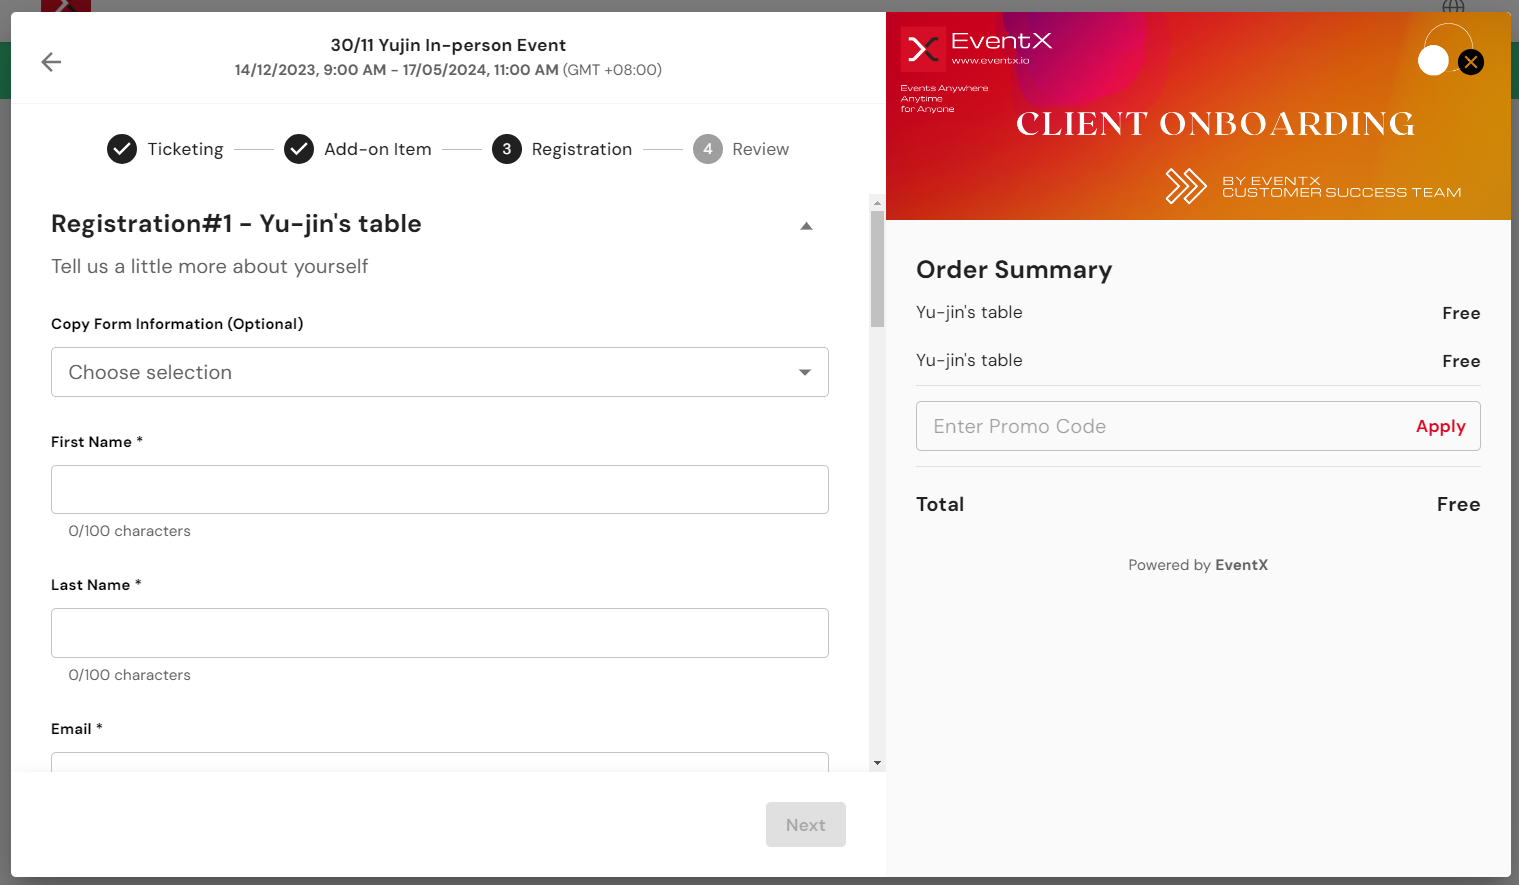Click the dropdown arrow in Choose selection
This screenshot has height=885, width=1519.
point(805,372)
